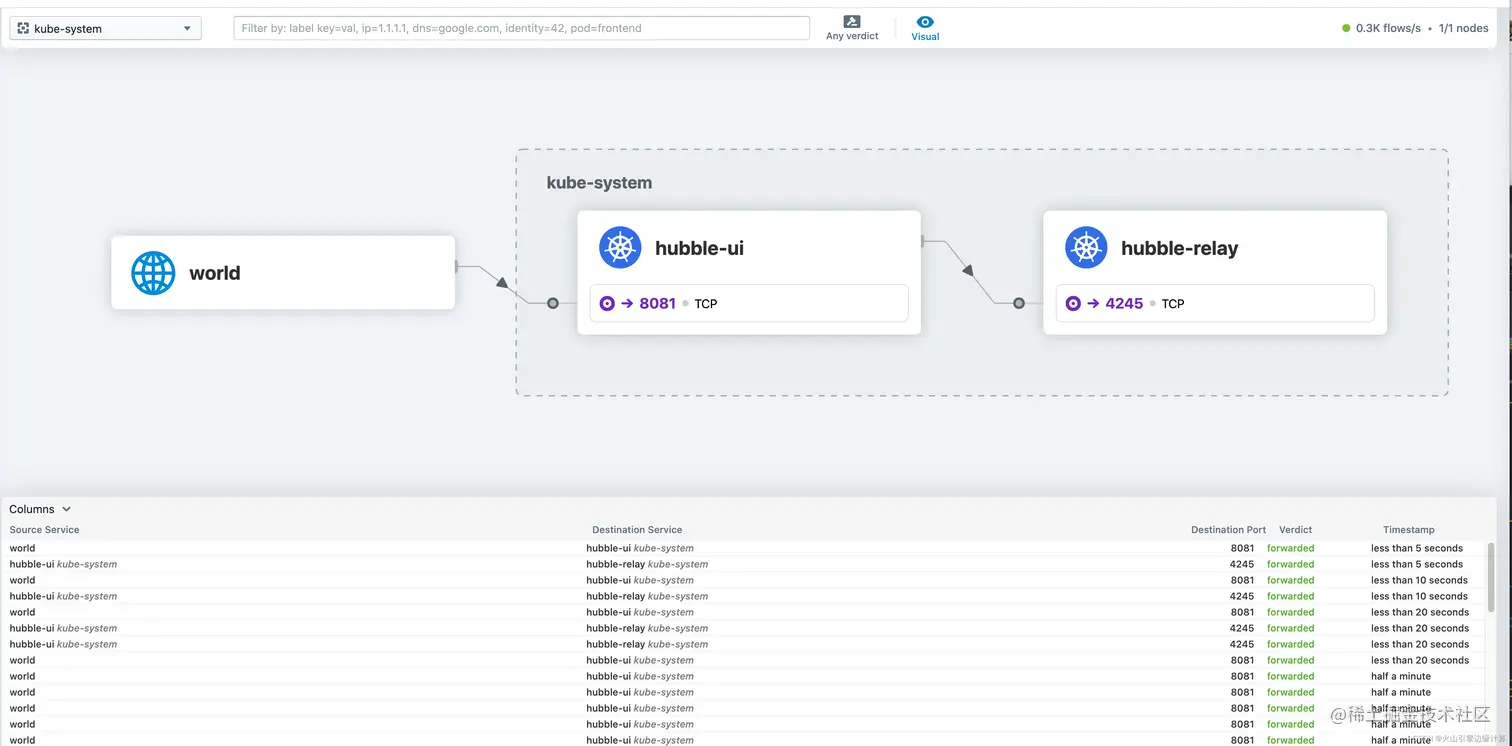Click the Source Service column header
1512x746 pixels.
click(x=44, y=530)
